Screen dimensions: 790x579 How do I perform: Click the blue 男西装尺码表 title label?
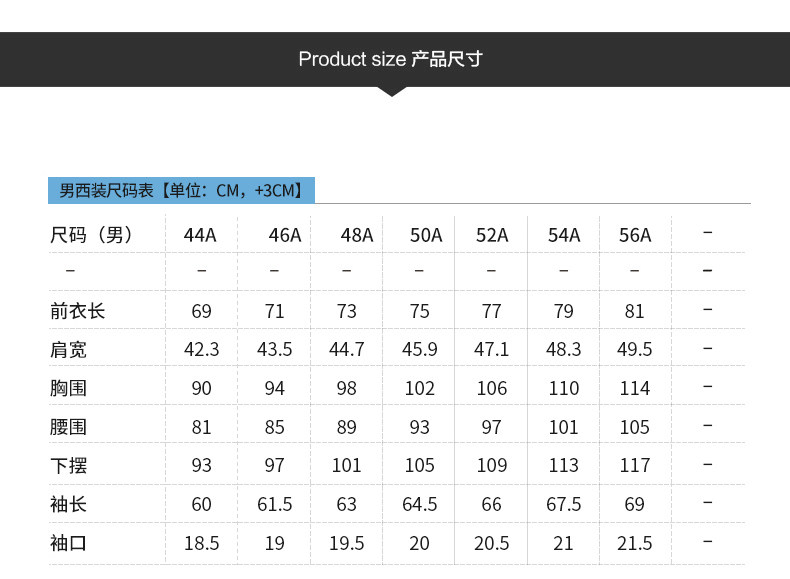[x=181, y=190]
